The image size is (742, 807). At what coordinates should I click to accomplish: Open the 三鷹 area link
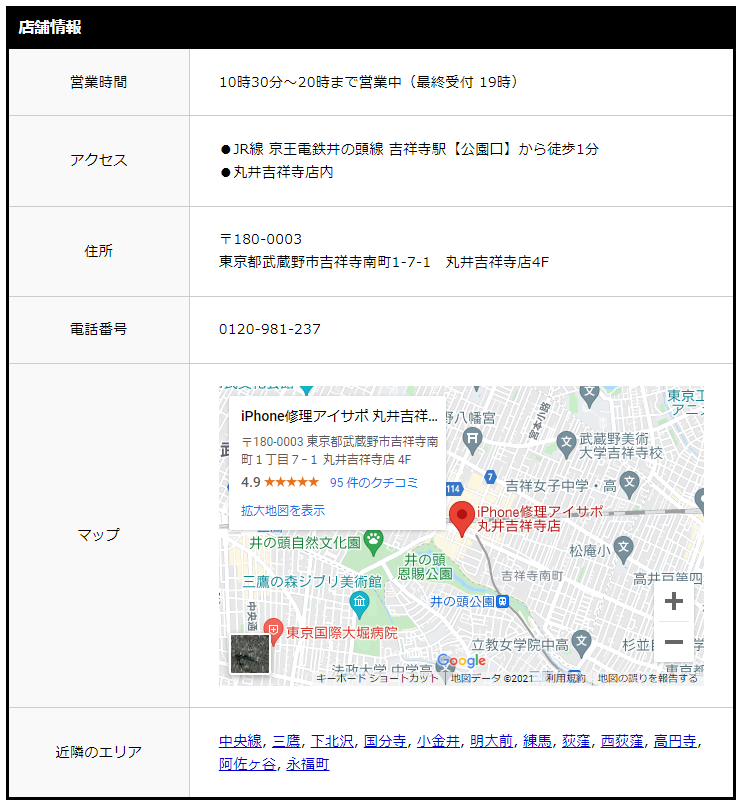286,741
